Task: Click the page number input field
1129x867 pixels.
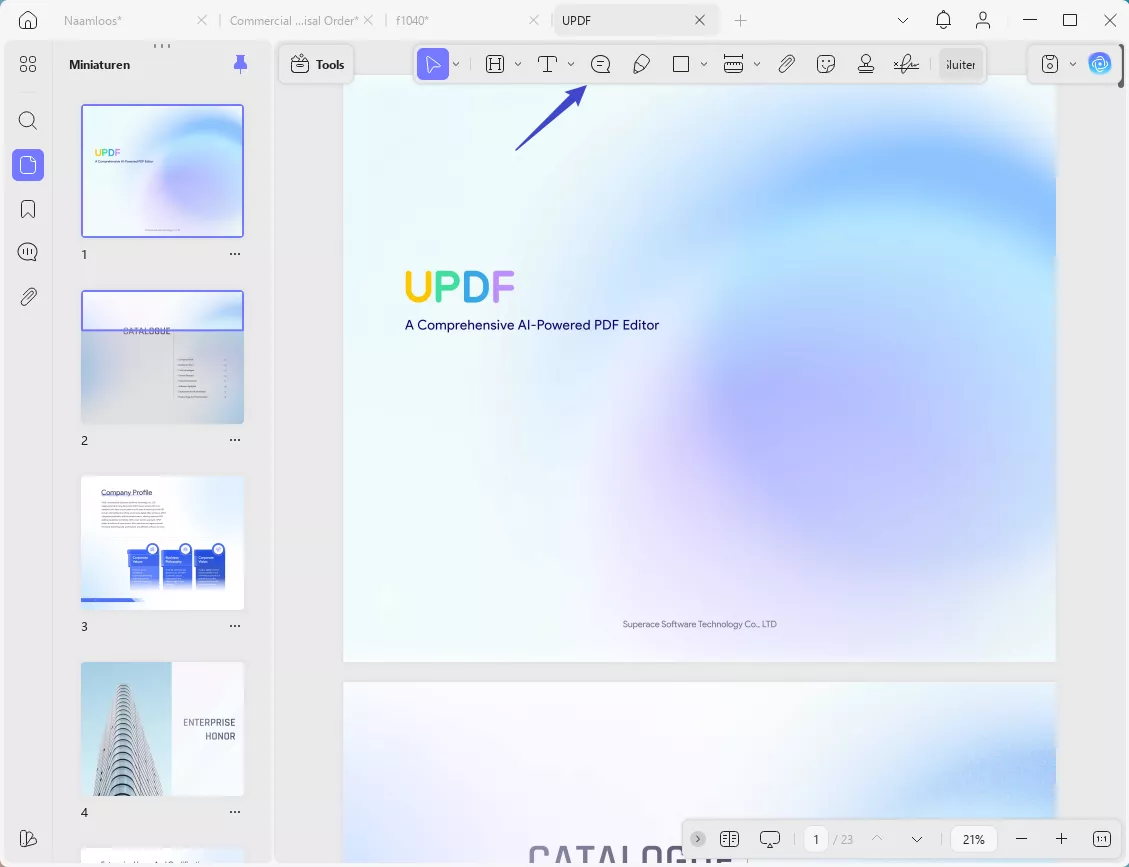Action: pos(816,839)
